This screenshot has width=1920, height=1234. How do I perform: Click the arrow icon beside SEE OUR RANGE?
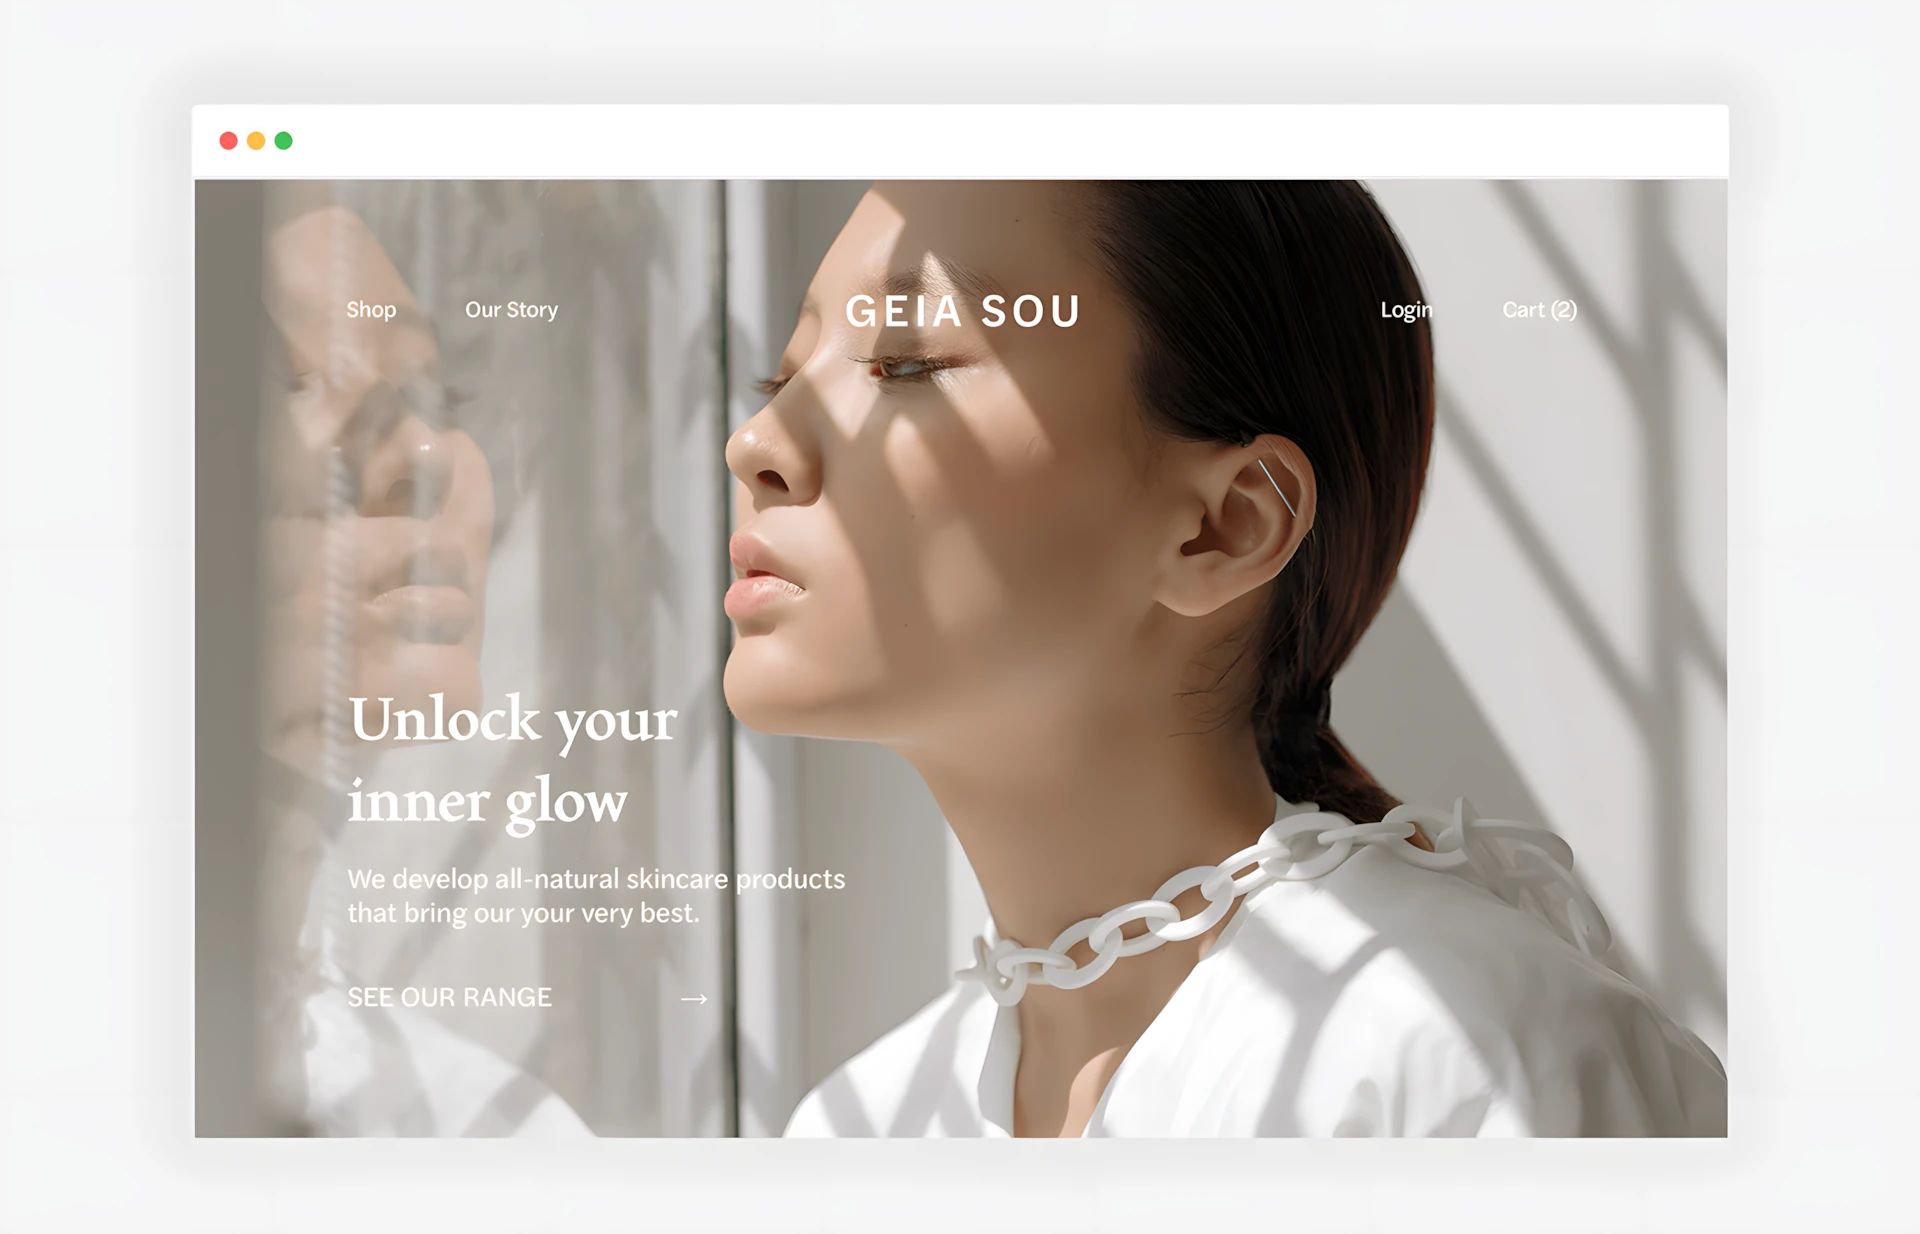[694, 998]
